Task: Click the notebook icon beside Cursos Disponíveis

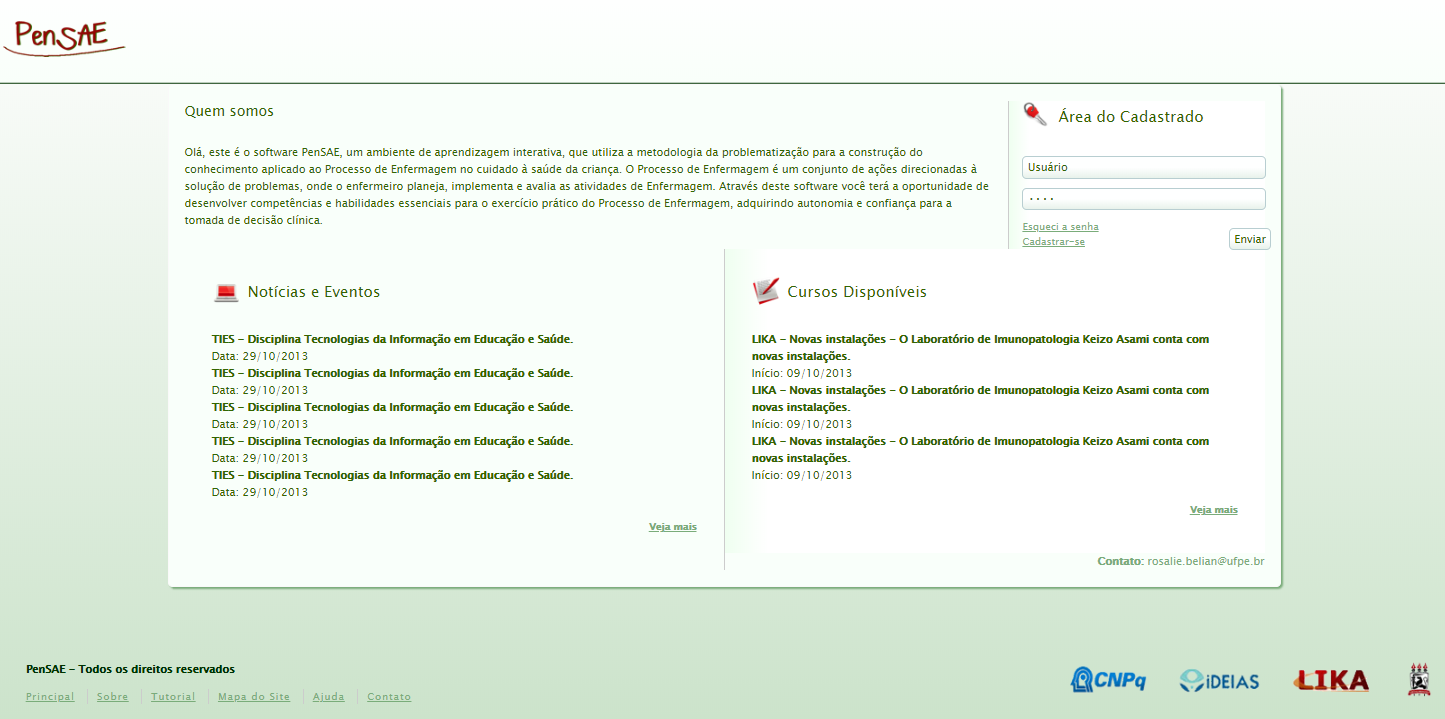Action: click(765, 291)
